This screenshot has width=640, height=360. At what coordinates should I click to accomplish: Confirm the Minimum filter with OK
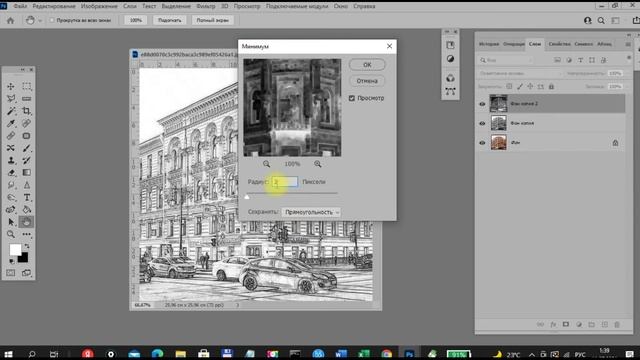pyautogui.click(x=367, y=64)
